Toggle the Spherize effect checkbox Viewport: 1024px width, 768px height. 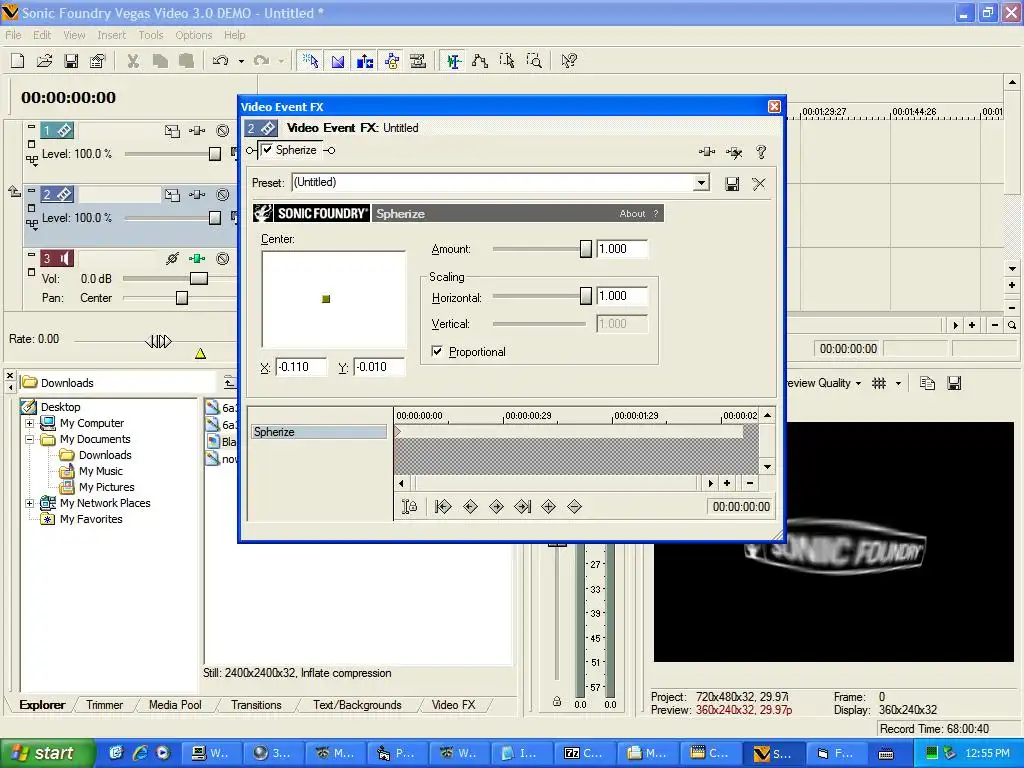click(268, 150)
